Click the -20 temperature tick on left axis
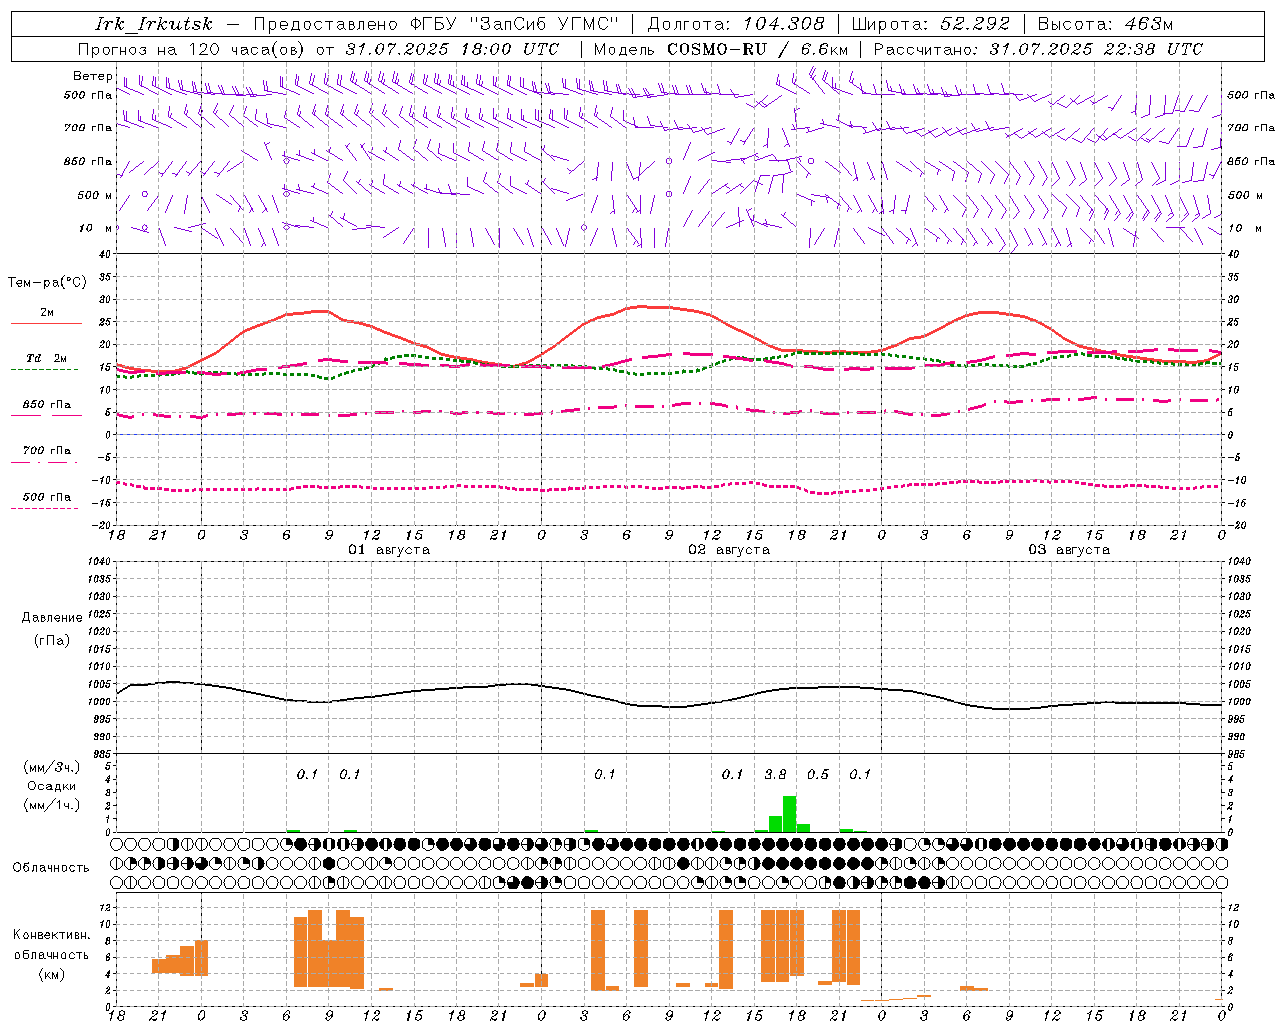The width and height of the screenshot is (1280, 1024). [x=102, y=525]
